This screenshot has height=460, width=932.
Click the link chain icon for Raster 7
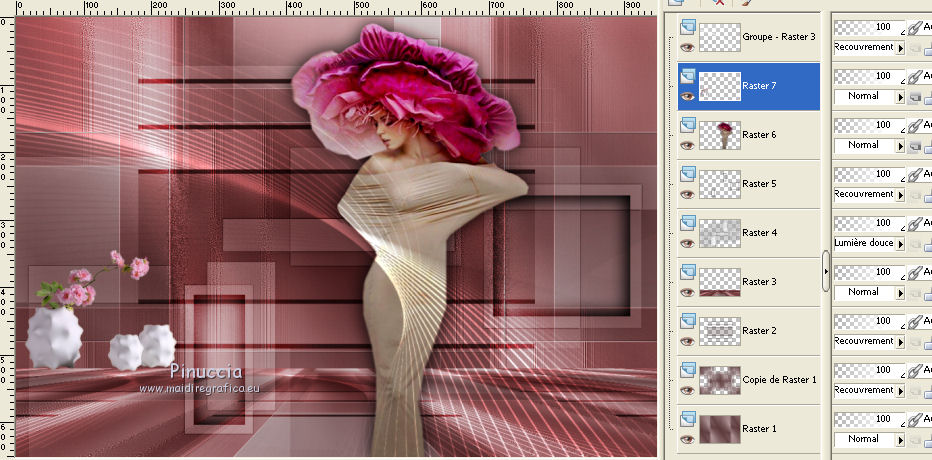(915, 76)
